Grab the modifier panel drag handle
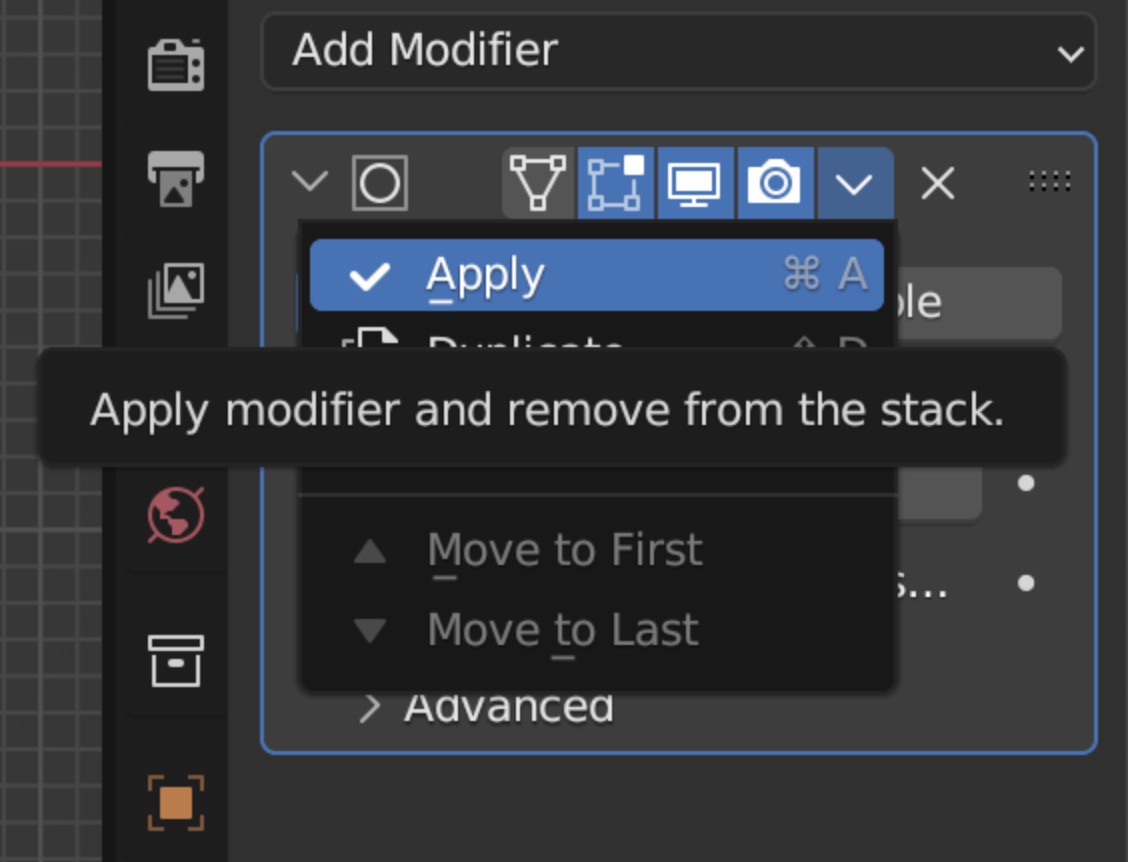This screenshot has width=1128, height=862. pos(1050,181)
